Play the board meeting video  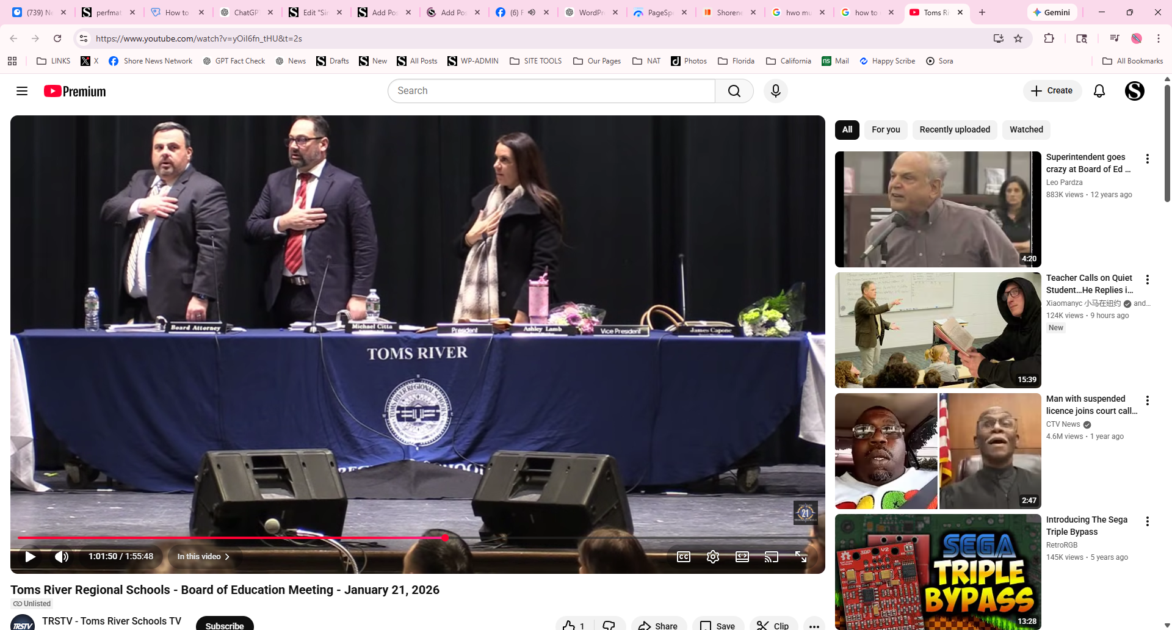30,557
